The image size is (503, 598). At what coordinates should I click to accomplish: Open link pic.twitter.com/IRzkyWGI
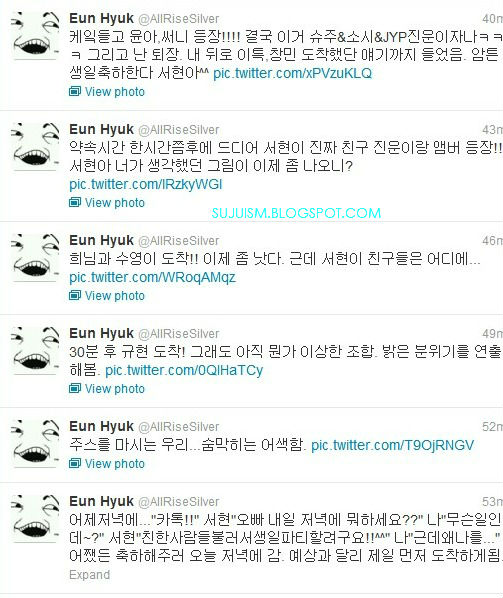[146, 185]
